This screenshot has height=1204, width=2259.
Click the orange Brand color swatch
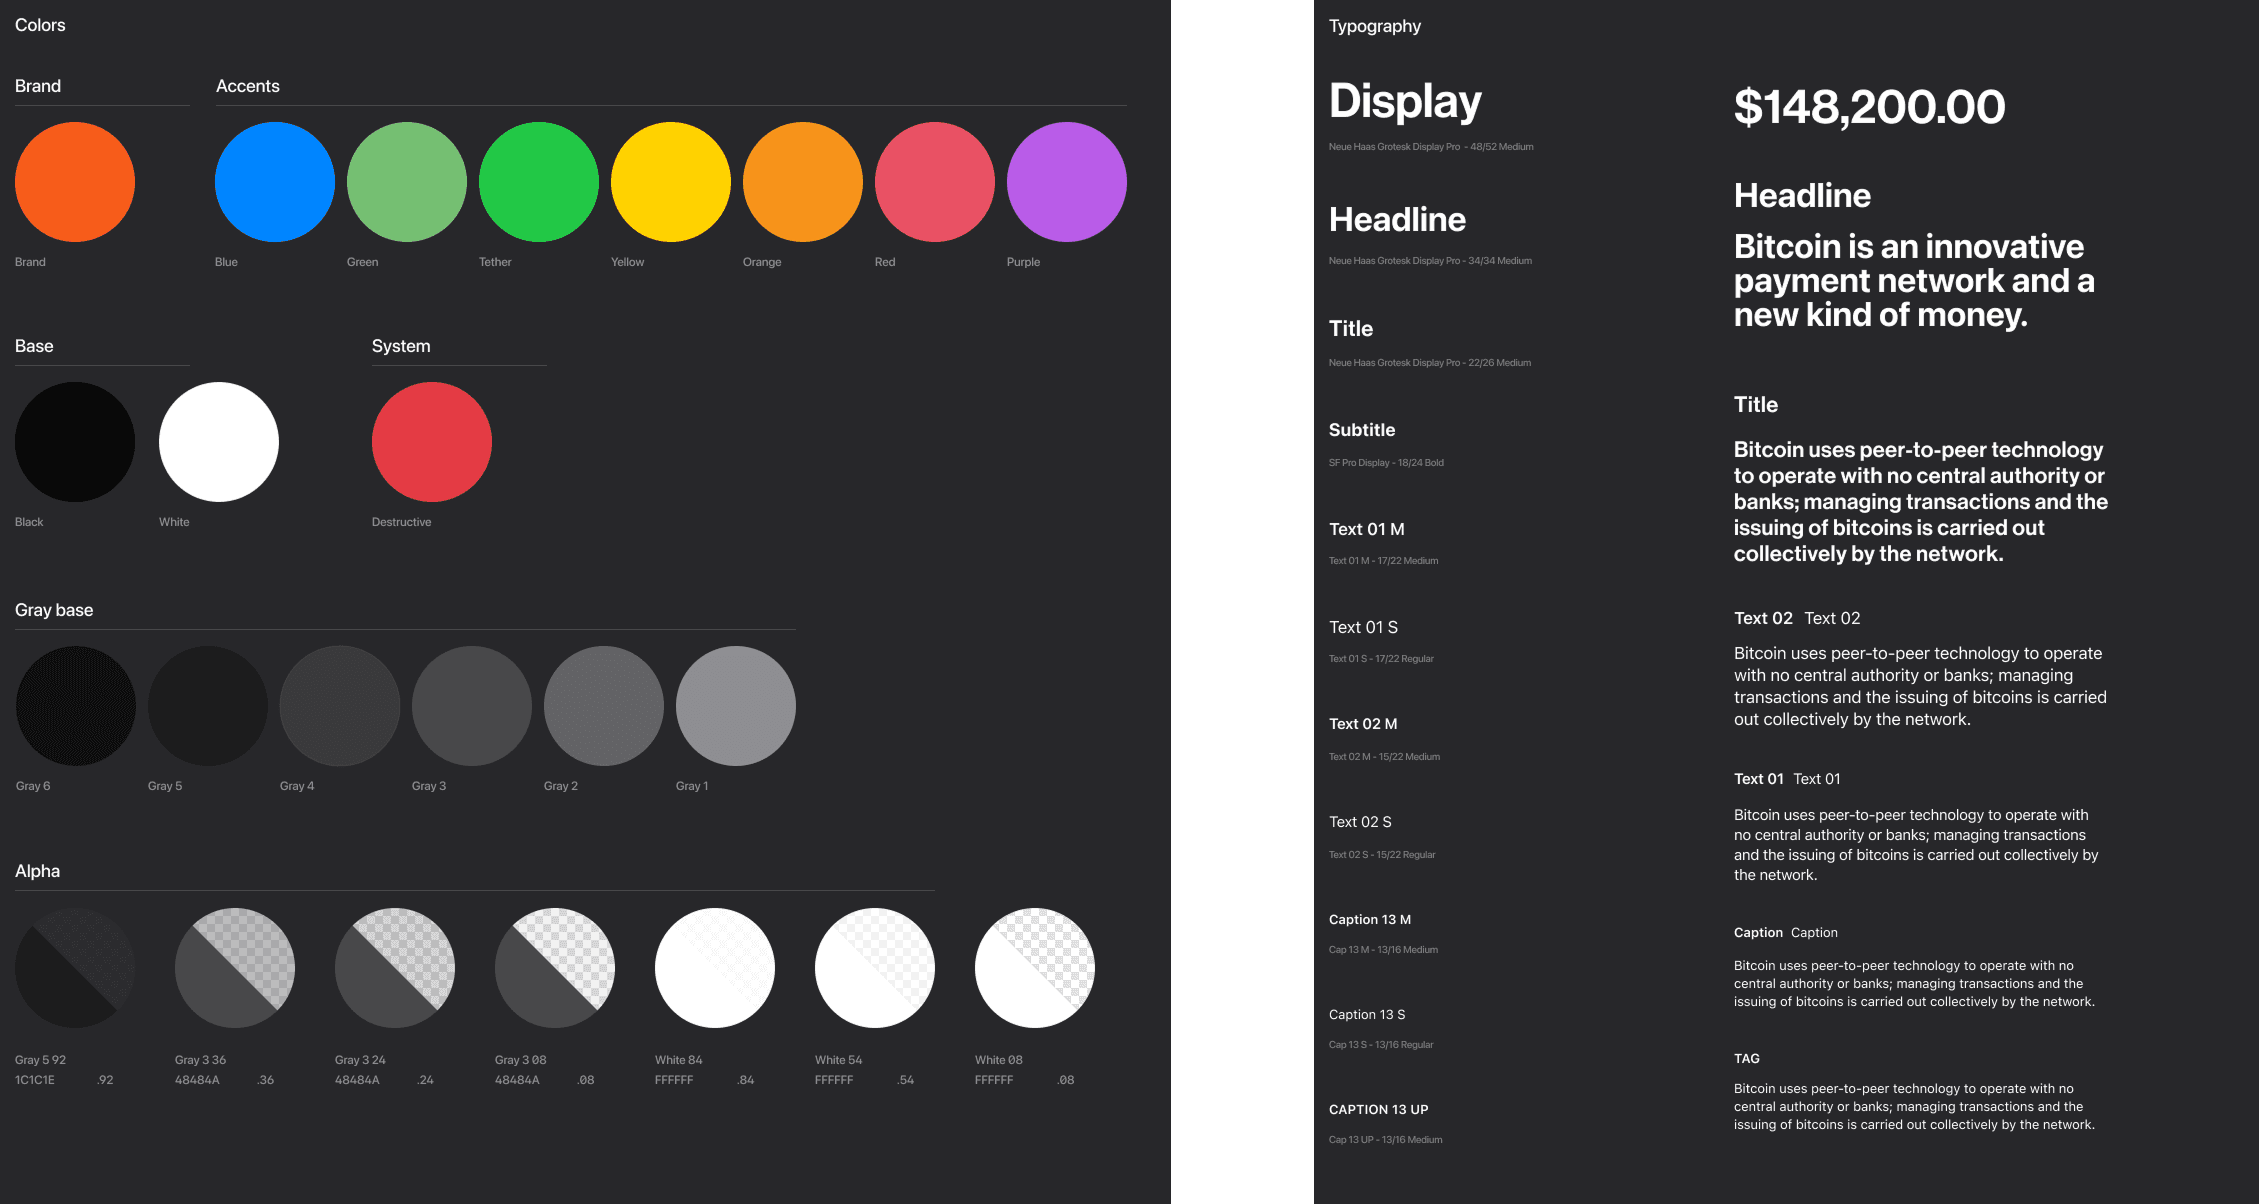pos(75,182)
